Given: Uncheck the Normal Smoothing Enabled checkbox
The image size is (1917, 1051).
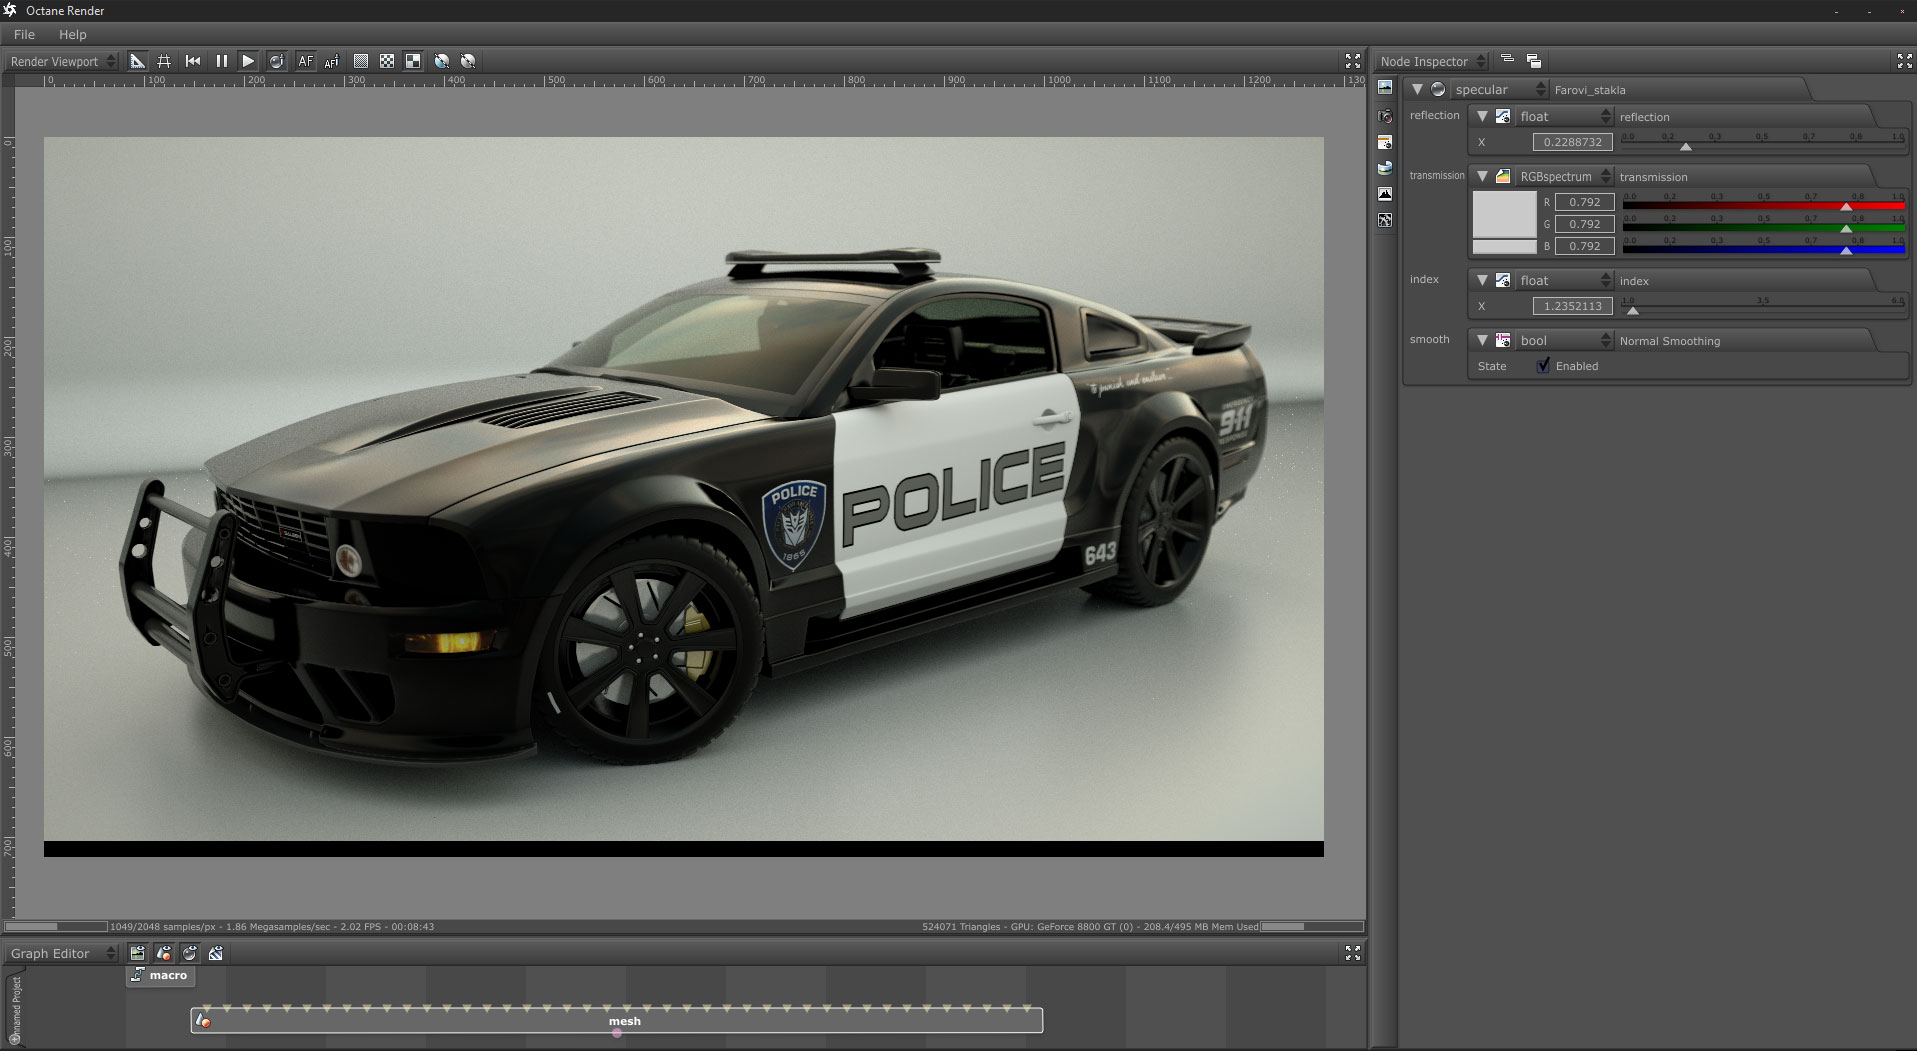Looking at the screenshot, I should click(x=1543, y=366).
